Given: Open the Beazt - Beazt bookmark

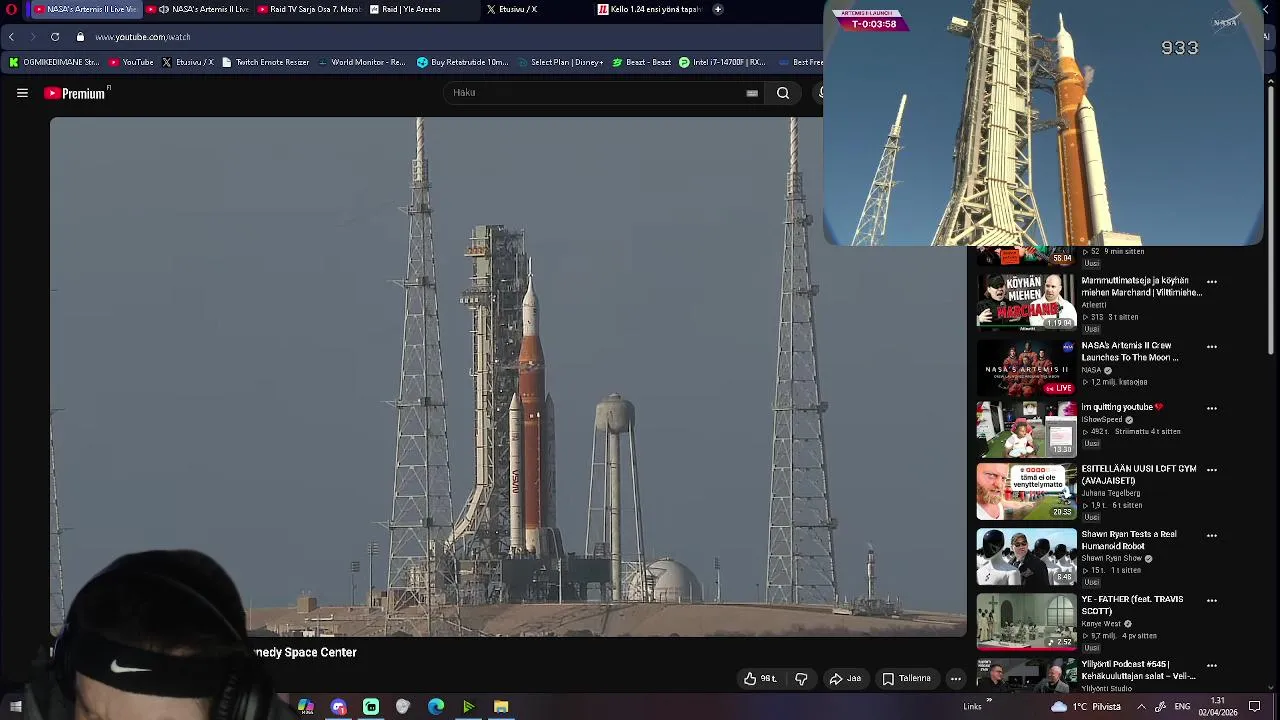Looking at the screenshot, I should (x=641, y=62).
